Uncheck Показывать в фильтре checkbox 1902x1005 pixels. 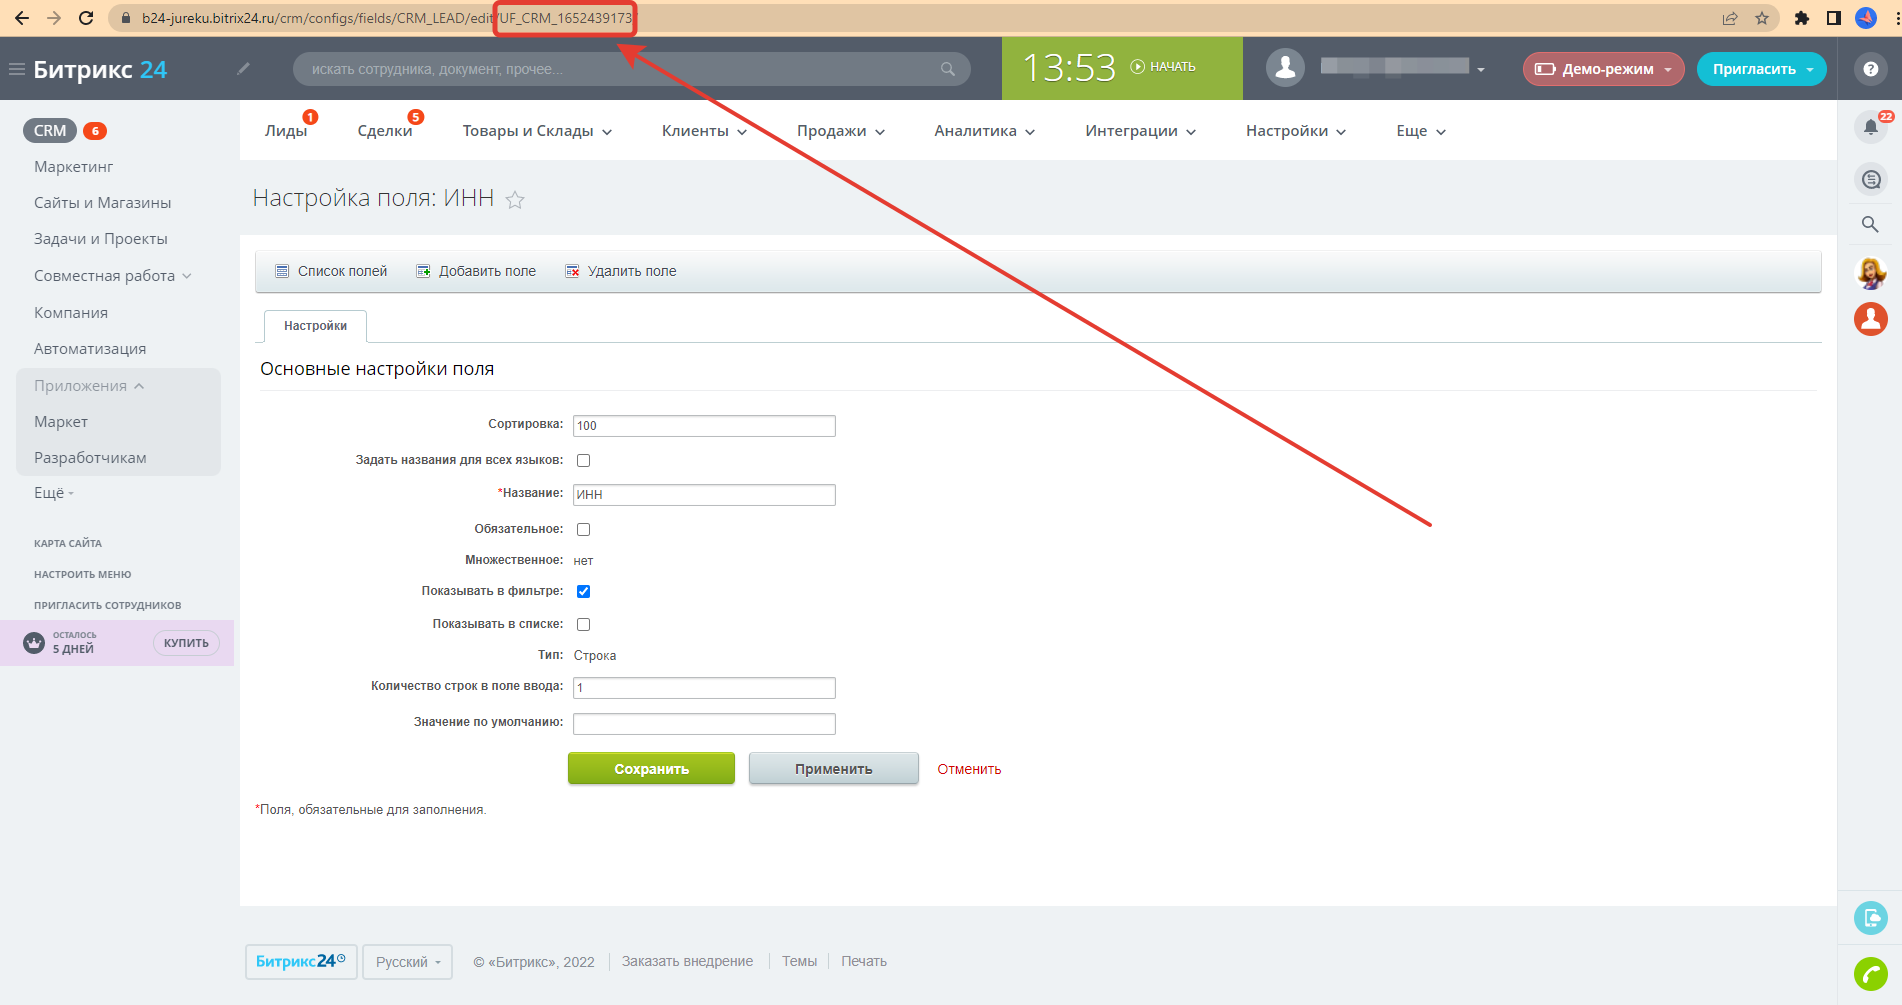click(x=584, y=591)
